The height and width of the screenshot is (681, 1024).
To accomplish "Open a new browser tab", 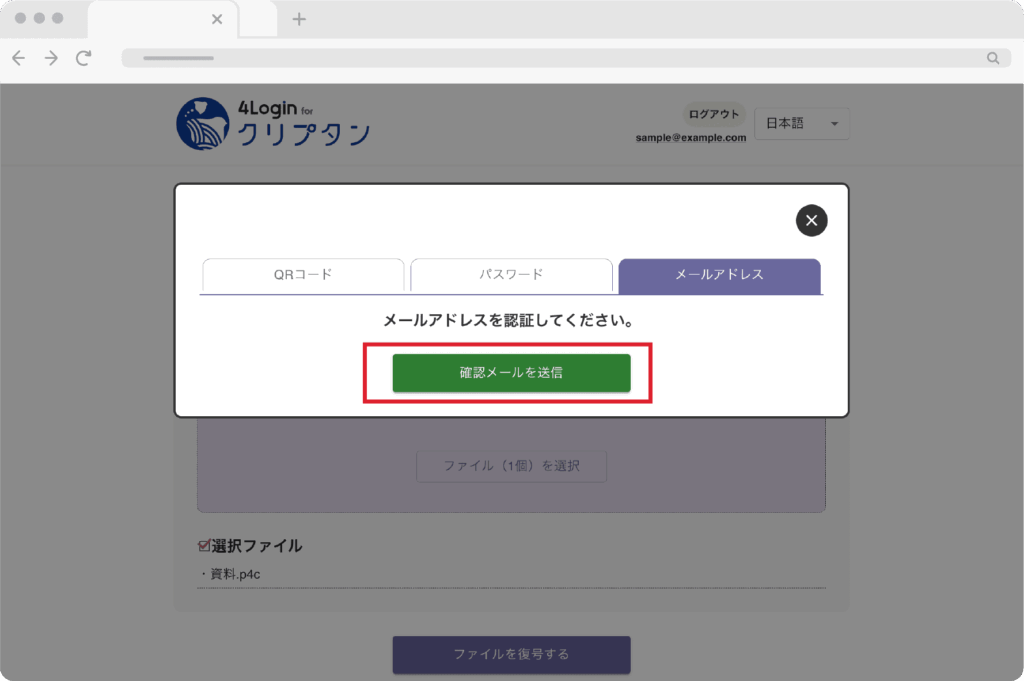I will (299, 19).
